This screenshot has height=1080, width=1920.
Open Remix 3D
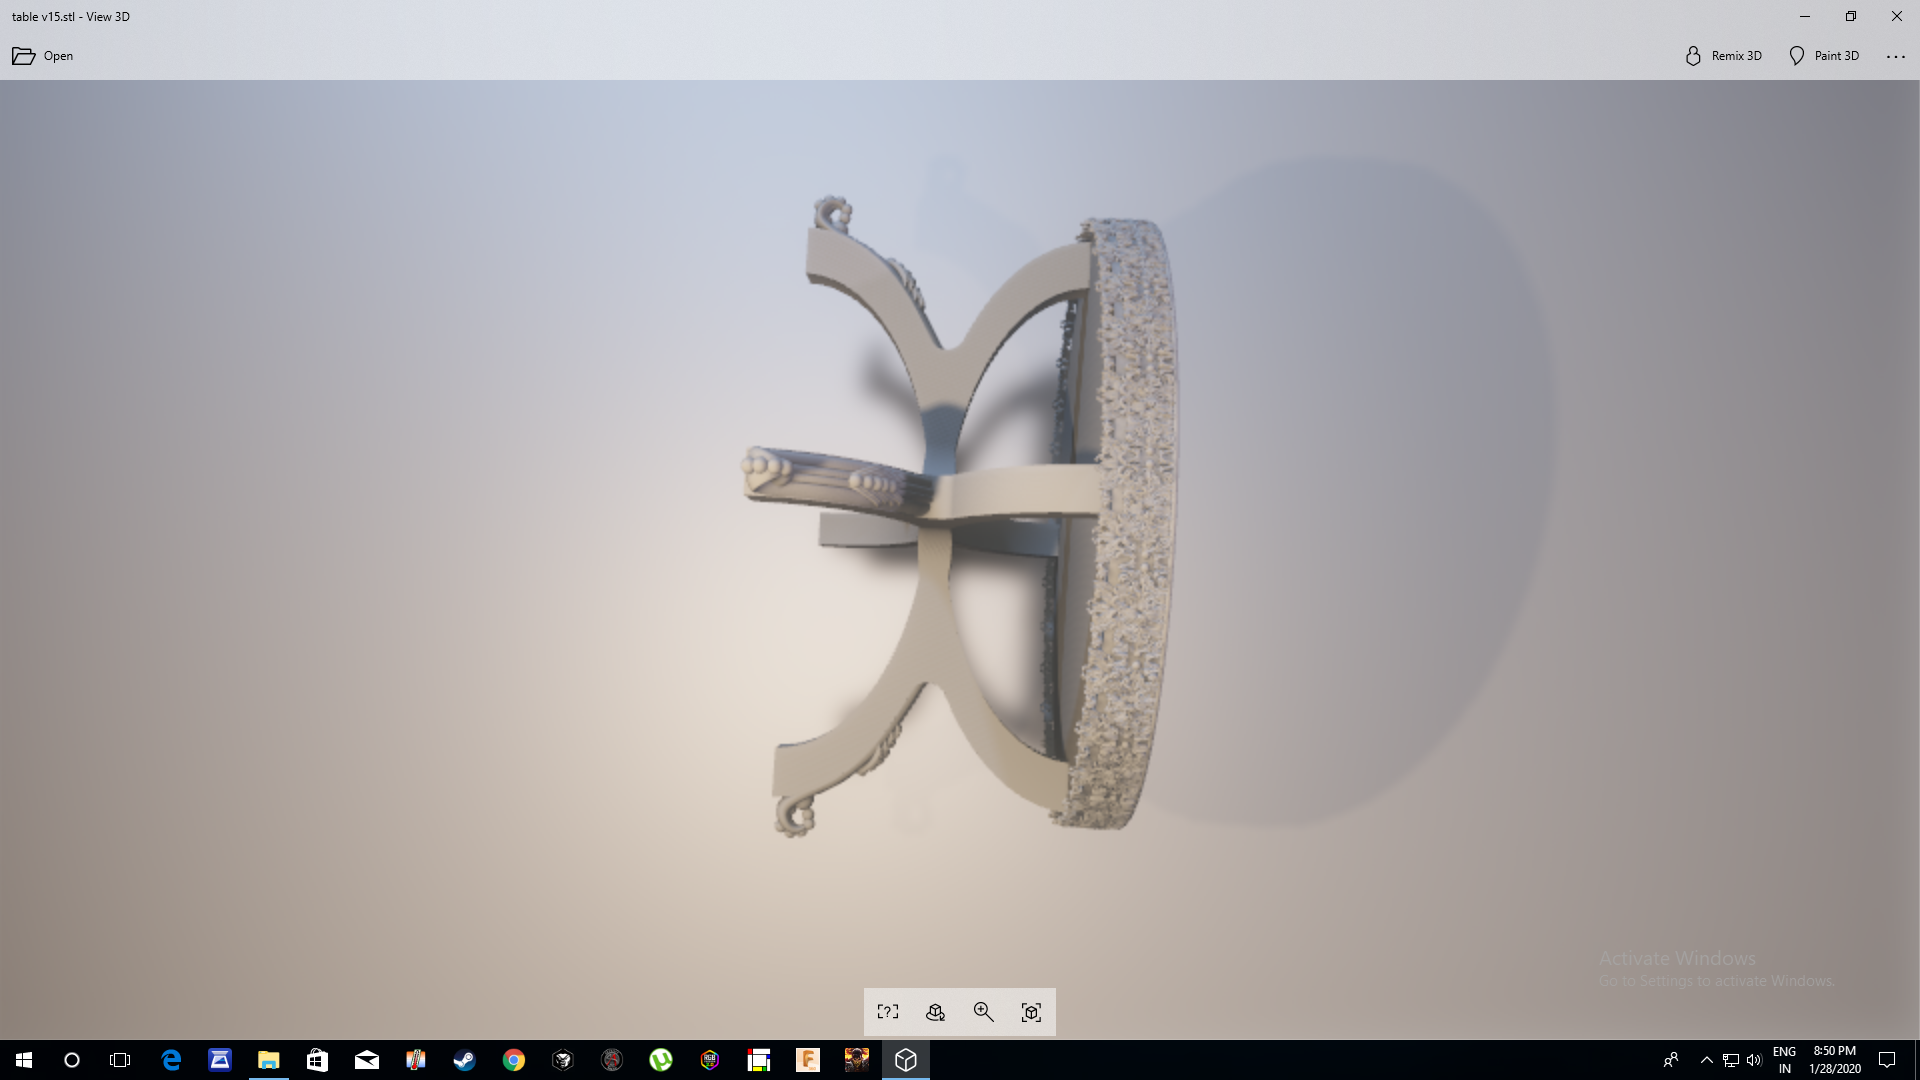coord(1723,56)
